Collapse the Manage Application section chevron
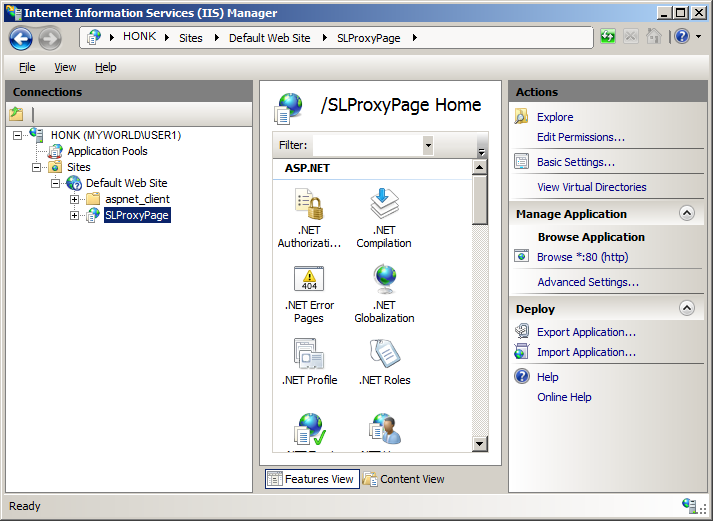Image resolution: width=713 pixels, height=521 pixels. (x=687, y=213)
